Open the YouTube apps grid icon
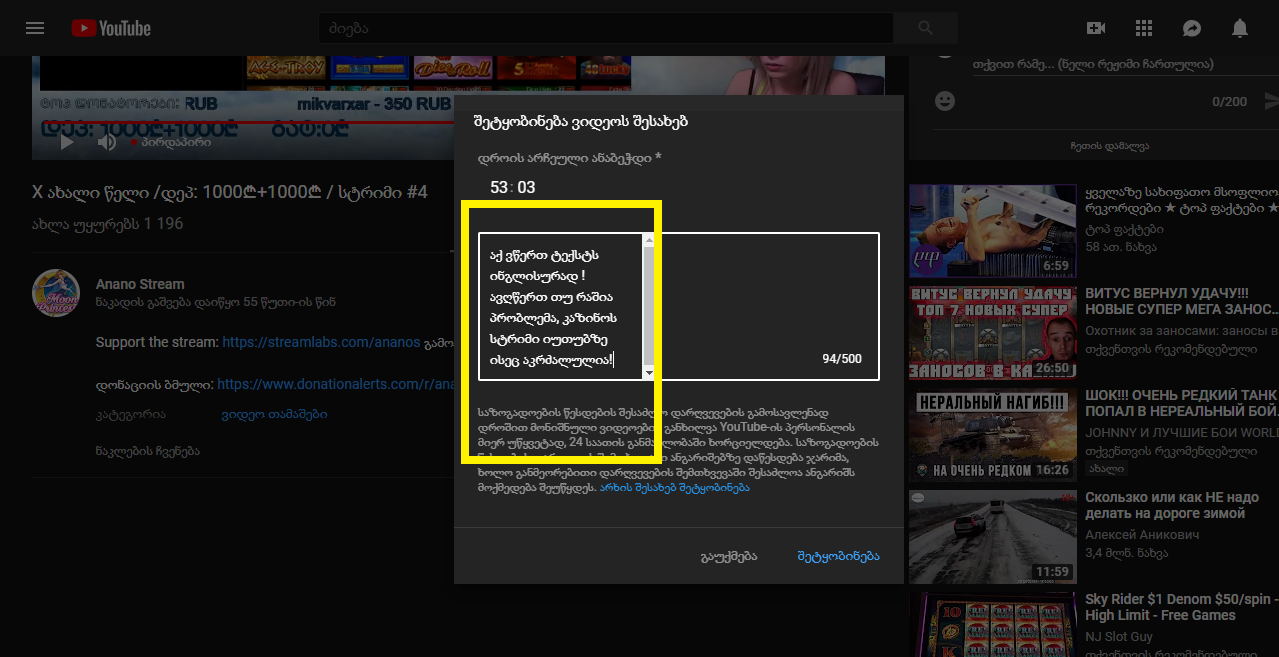Image resolution: width=1279 pixels, height=657 pixels. 1144,28
